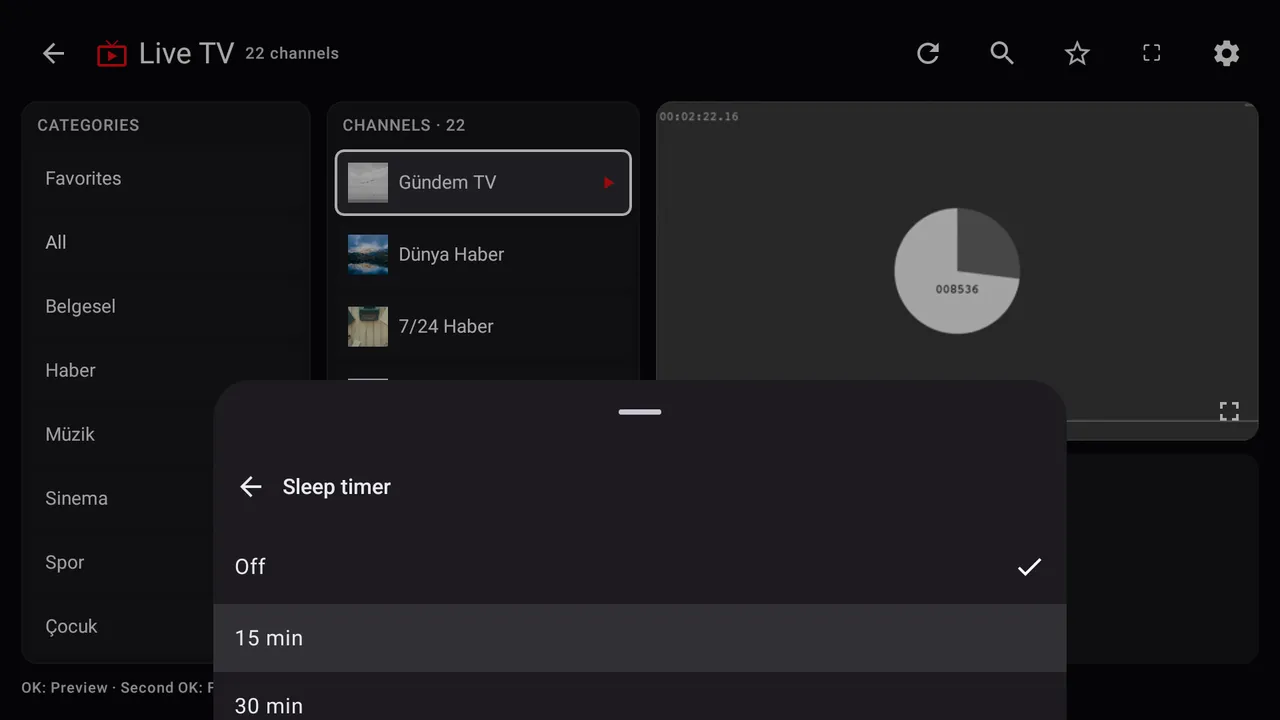Play the Gündem TV channel
Viewport: 1280px width, 720px height.
[x=483, y=183]
